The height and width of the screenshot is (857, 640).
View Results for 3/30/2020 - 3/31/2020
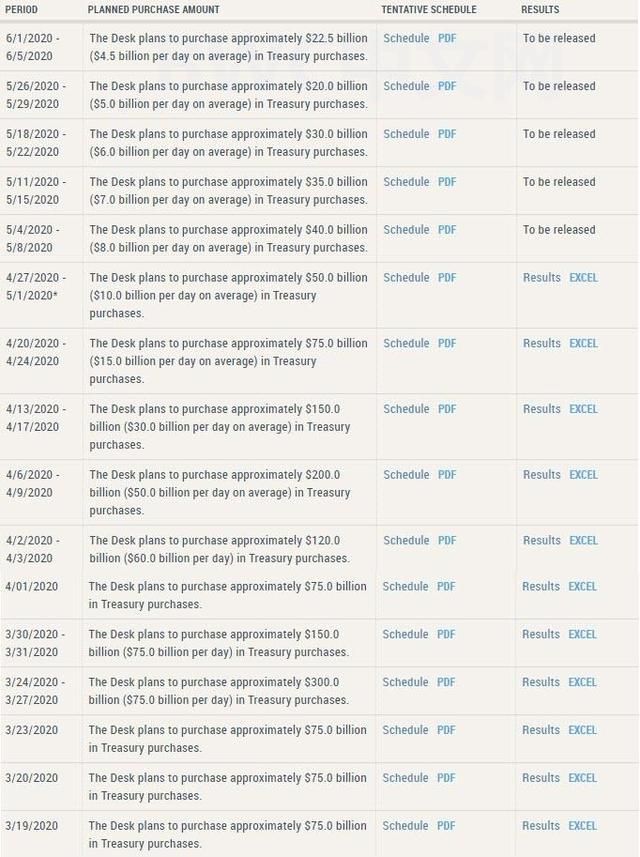point(541,634)
